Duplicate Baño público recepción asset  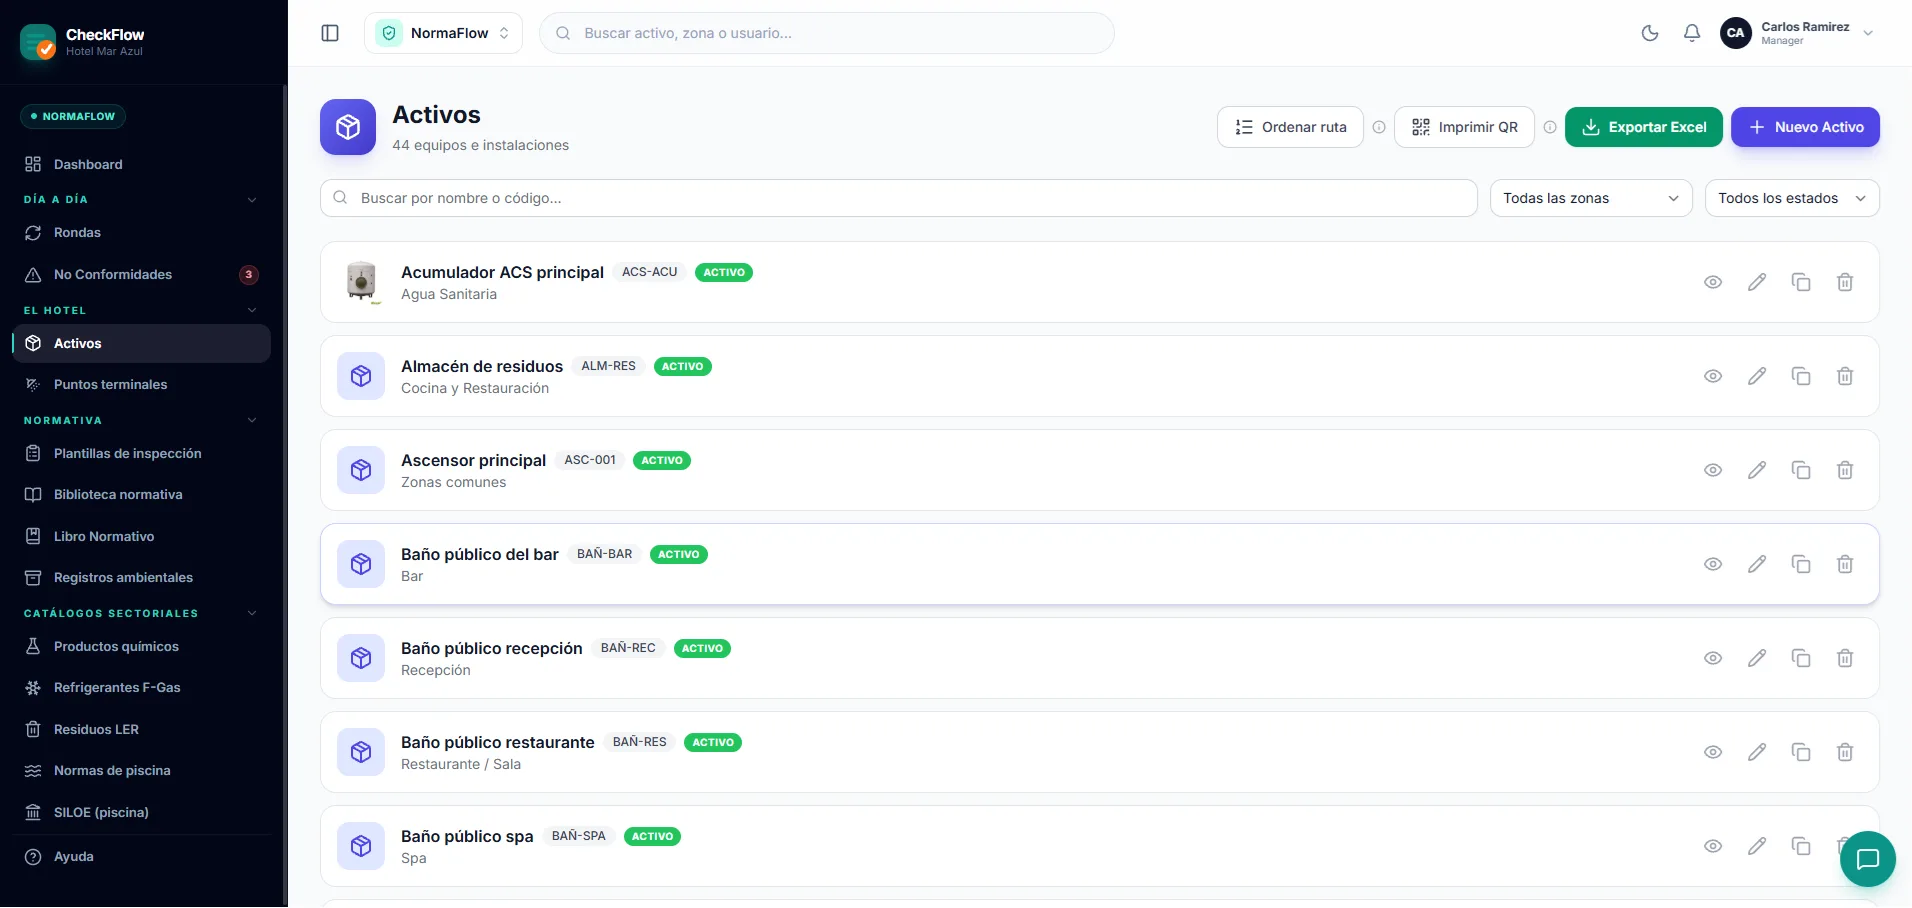[x=1801, y=658]
